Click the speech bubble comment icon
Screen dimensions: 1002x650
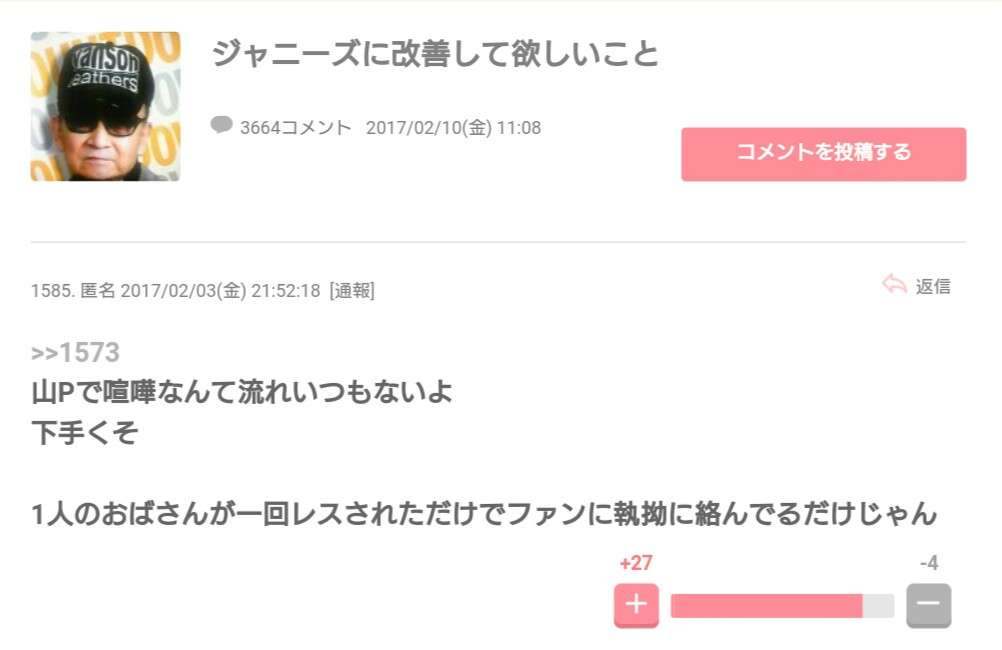[221, 125]
